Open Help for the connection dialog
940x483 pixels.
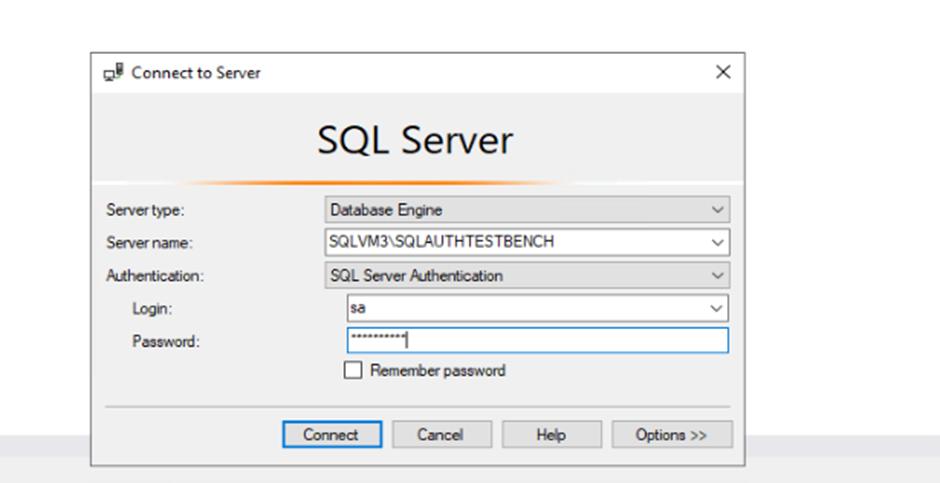(552, 434)
